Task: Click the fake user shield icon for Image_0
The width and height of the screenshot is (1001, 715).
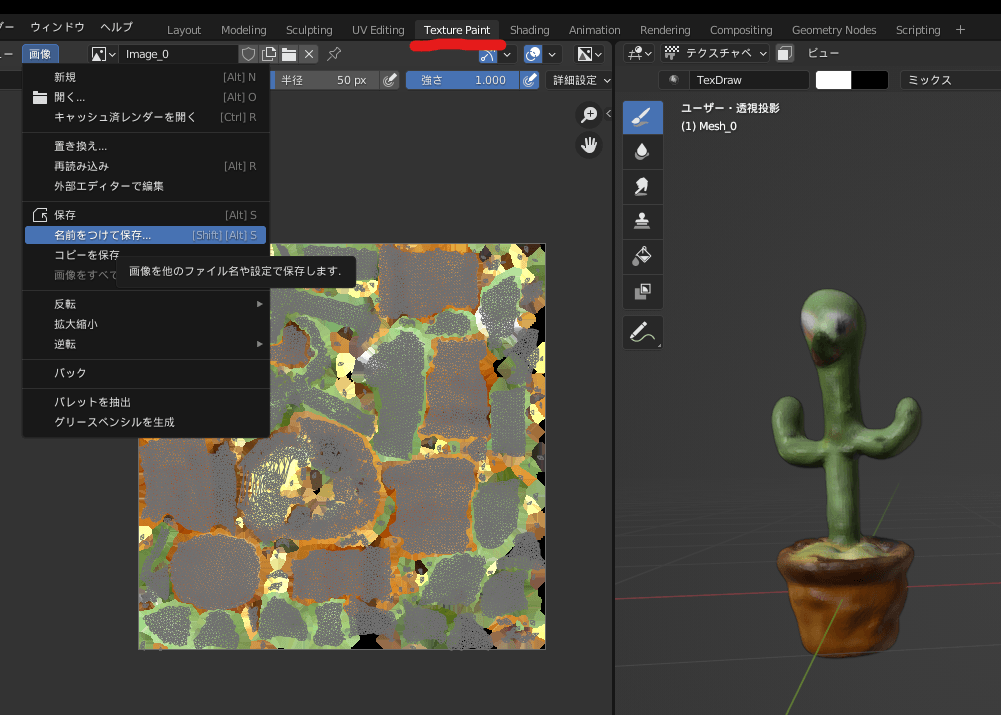Action: [248, 54]
